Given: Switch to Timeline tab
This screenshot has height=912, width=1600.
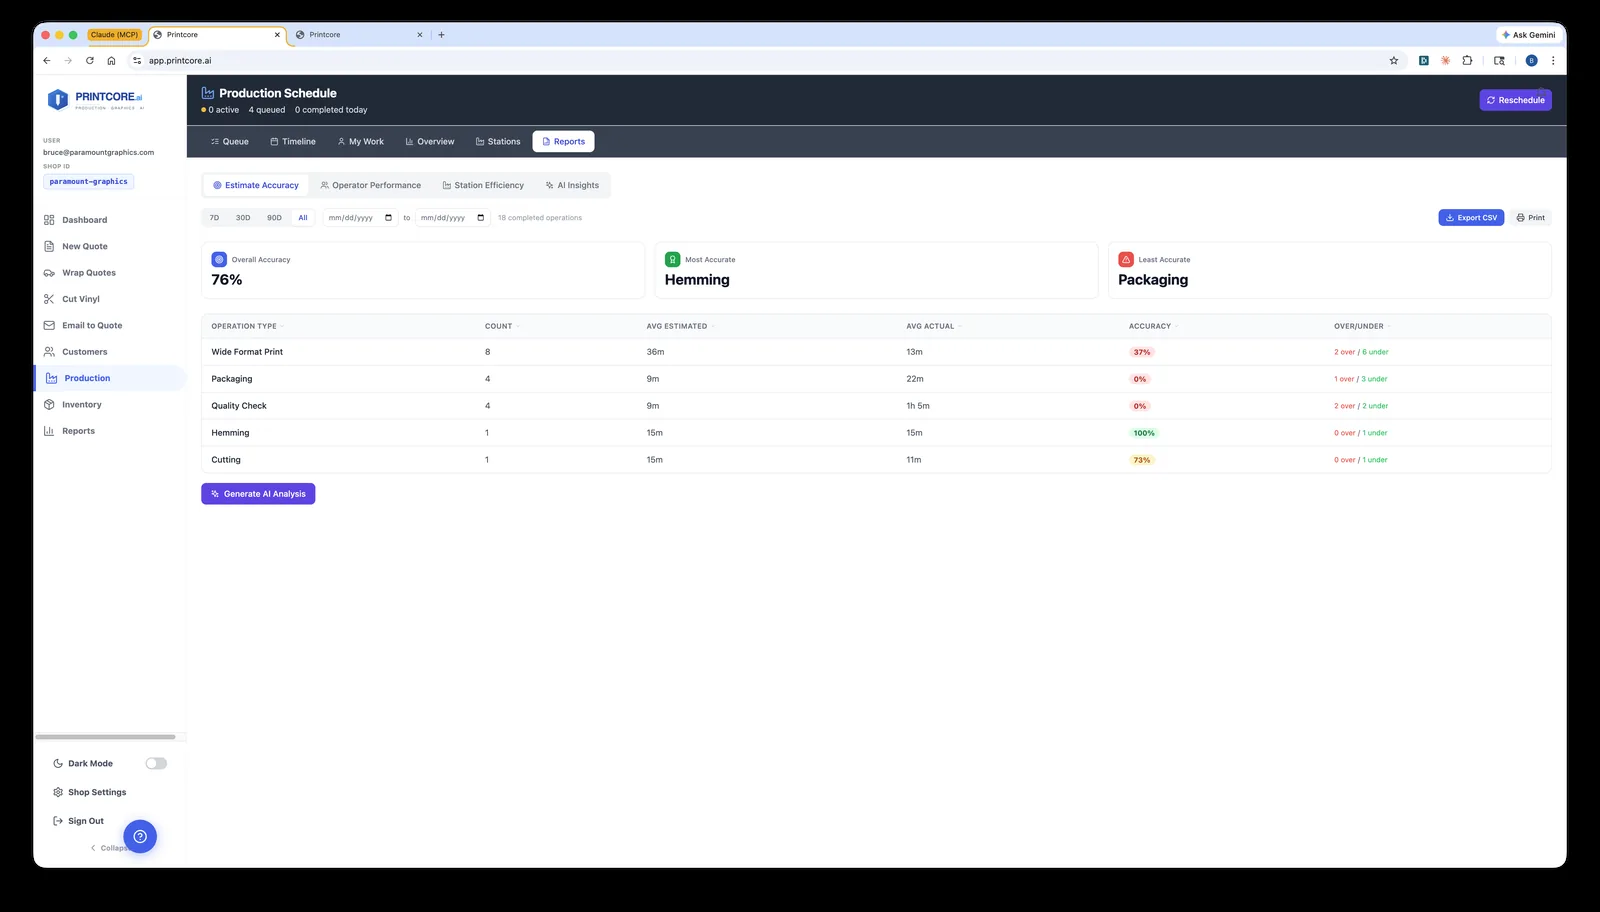Looking at the screenshot, I should point(293,142).
